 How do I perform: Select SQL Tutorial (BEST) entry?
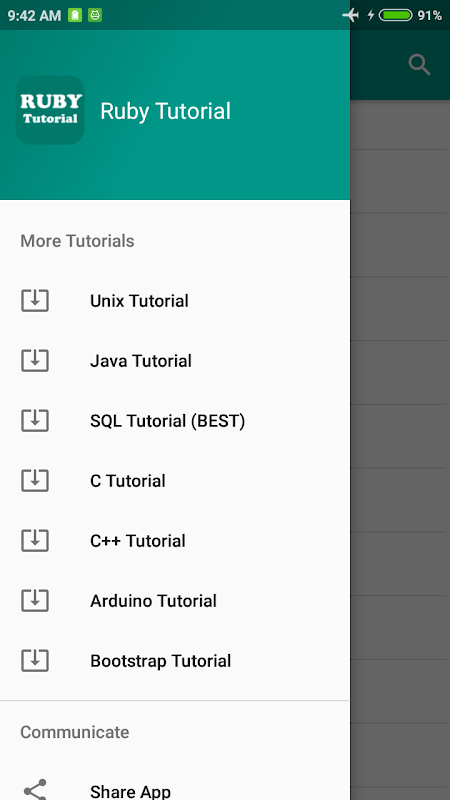[175, 421]
